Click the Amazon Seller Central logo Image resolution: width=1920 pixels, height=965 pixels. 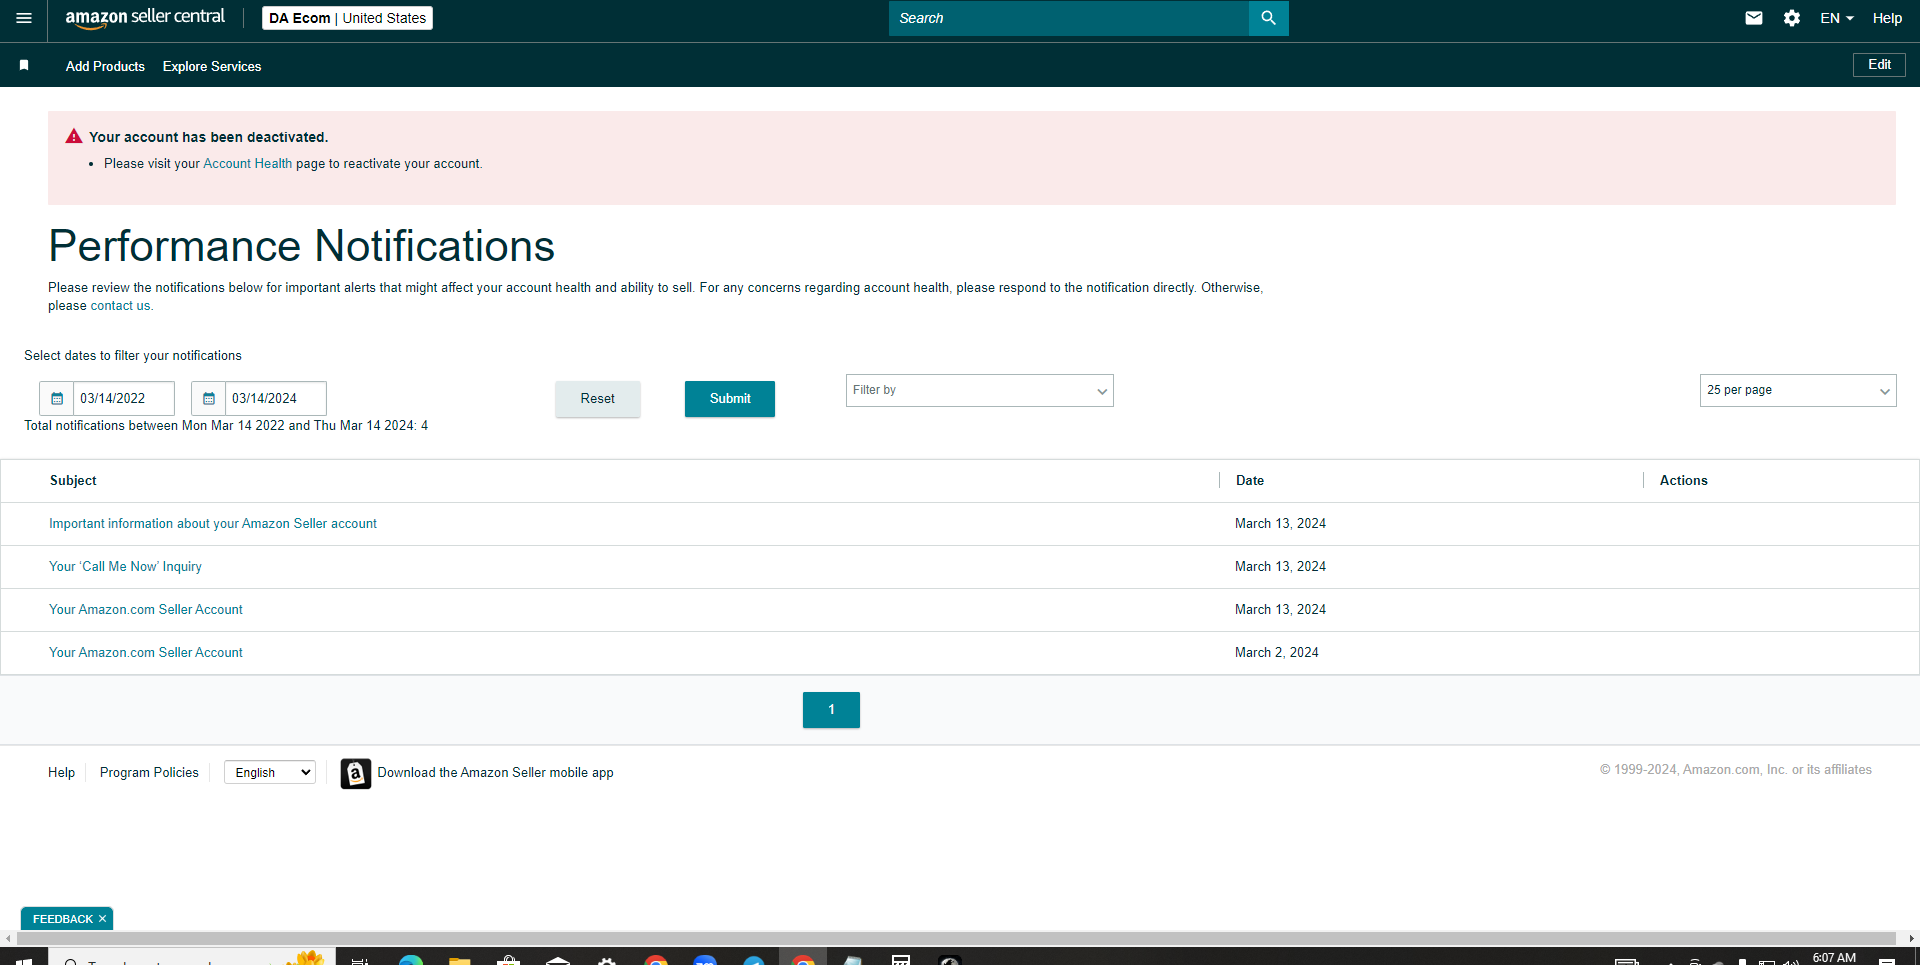click(145, 18)
